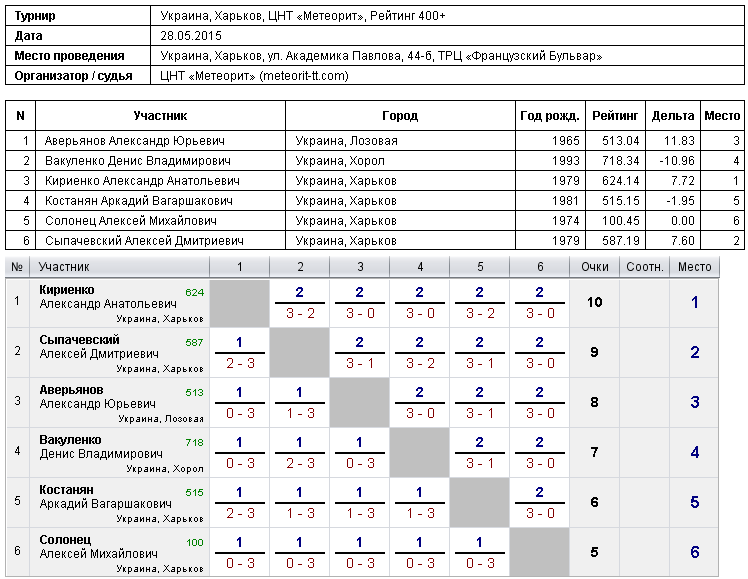748x579 pixels.
Task: Click the city cell 'Украина, Лозовая'
Action: (x=346, y=141)
